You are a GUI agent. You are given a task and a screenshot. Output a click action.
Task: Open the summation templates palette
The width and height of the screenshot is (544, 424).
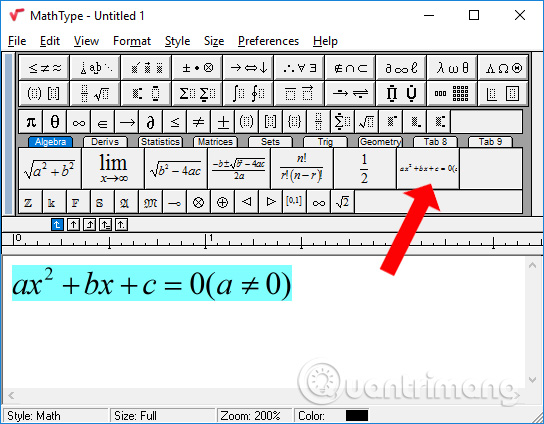click(x=197, y=93)
